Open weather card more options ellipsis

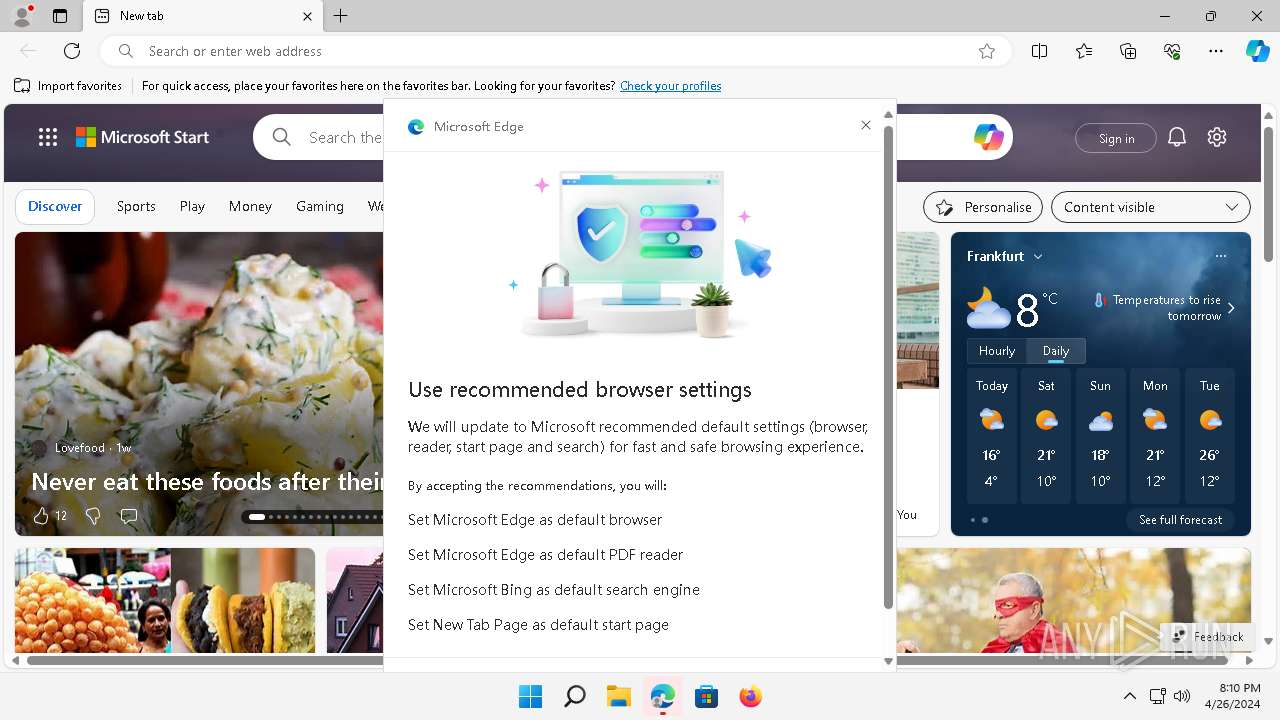1221,256
